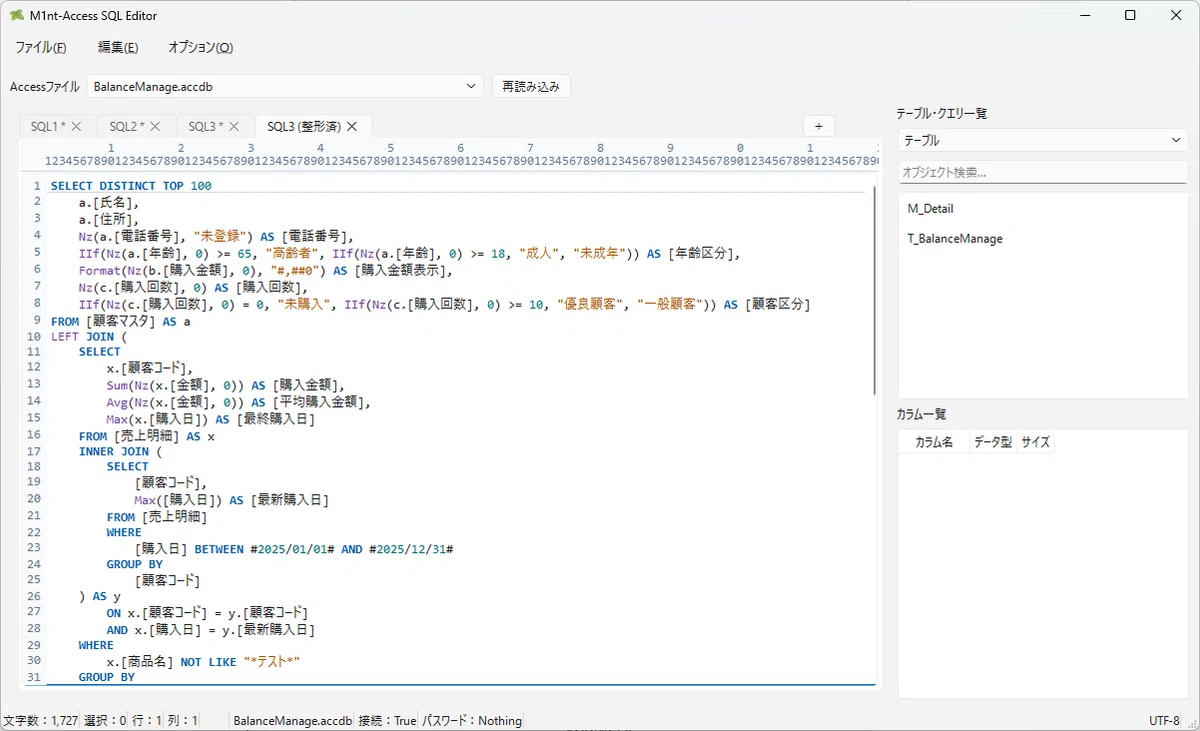Click the サイズ column header
Screen dimensions: 1200x731
1035,441
